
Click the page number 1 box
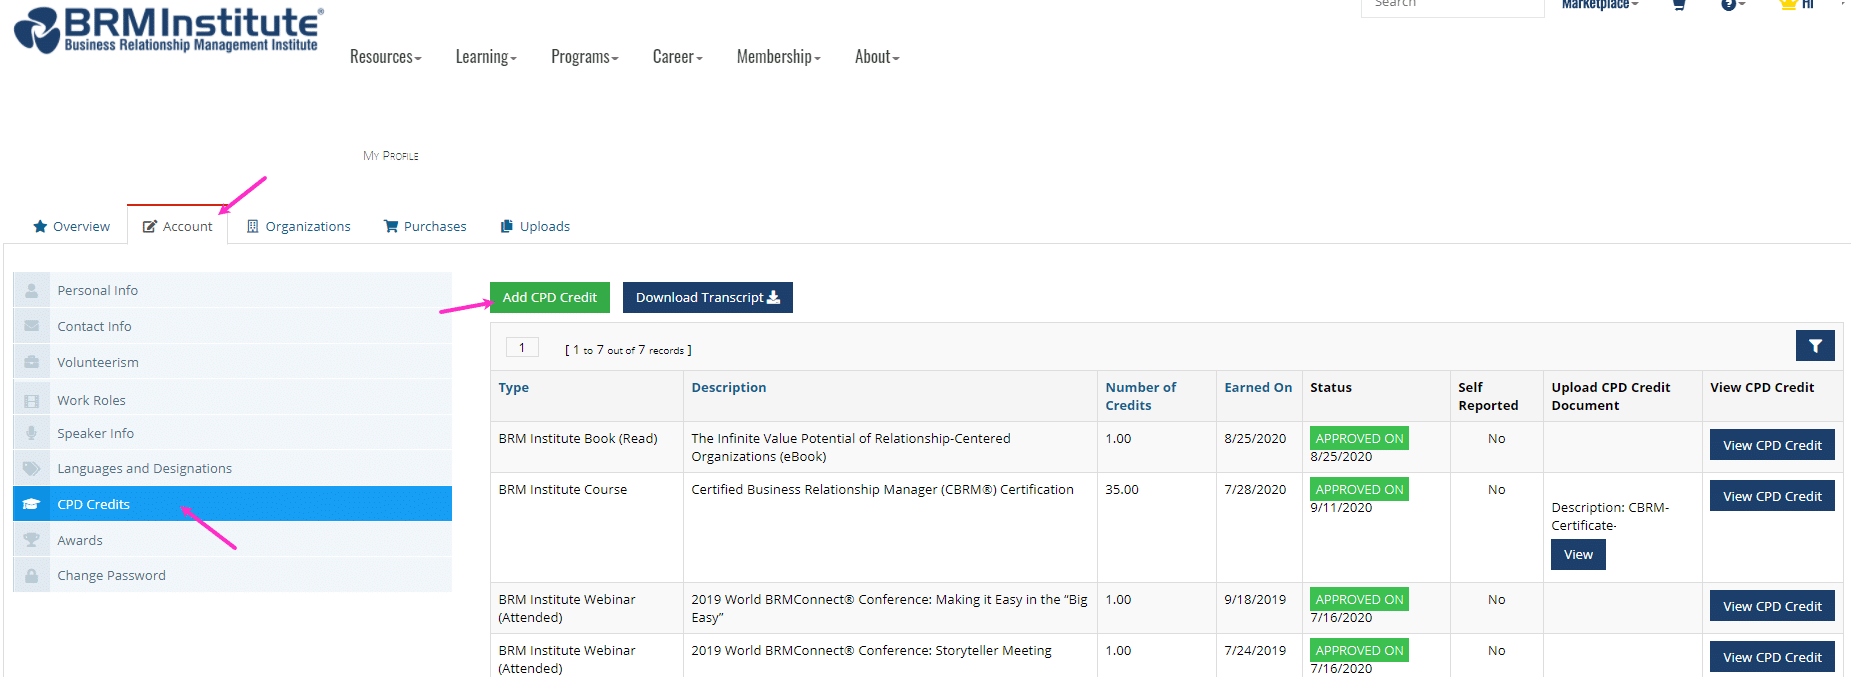click(x=522, y=348)
